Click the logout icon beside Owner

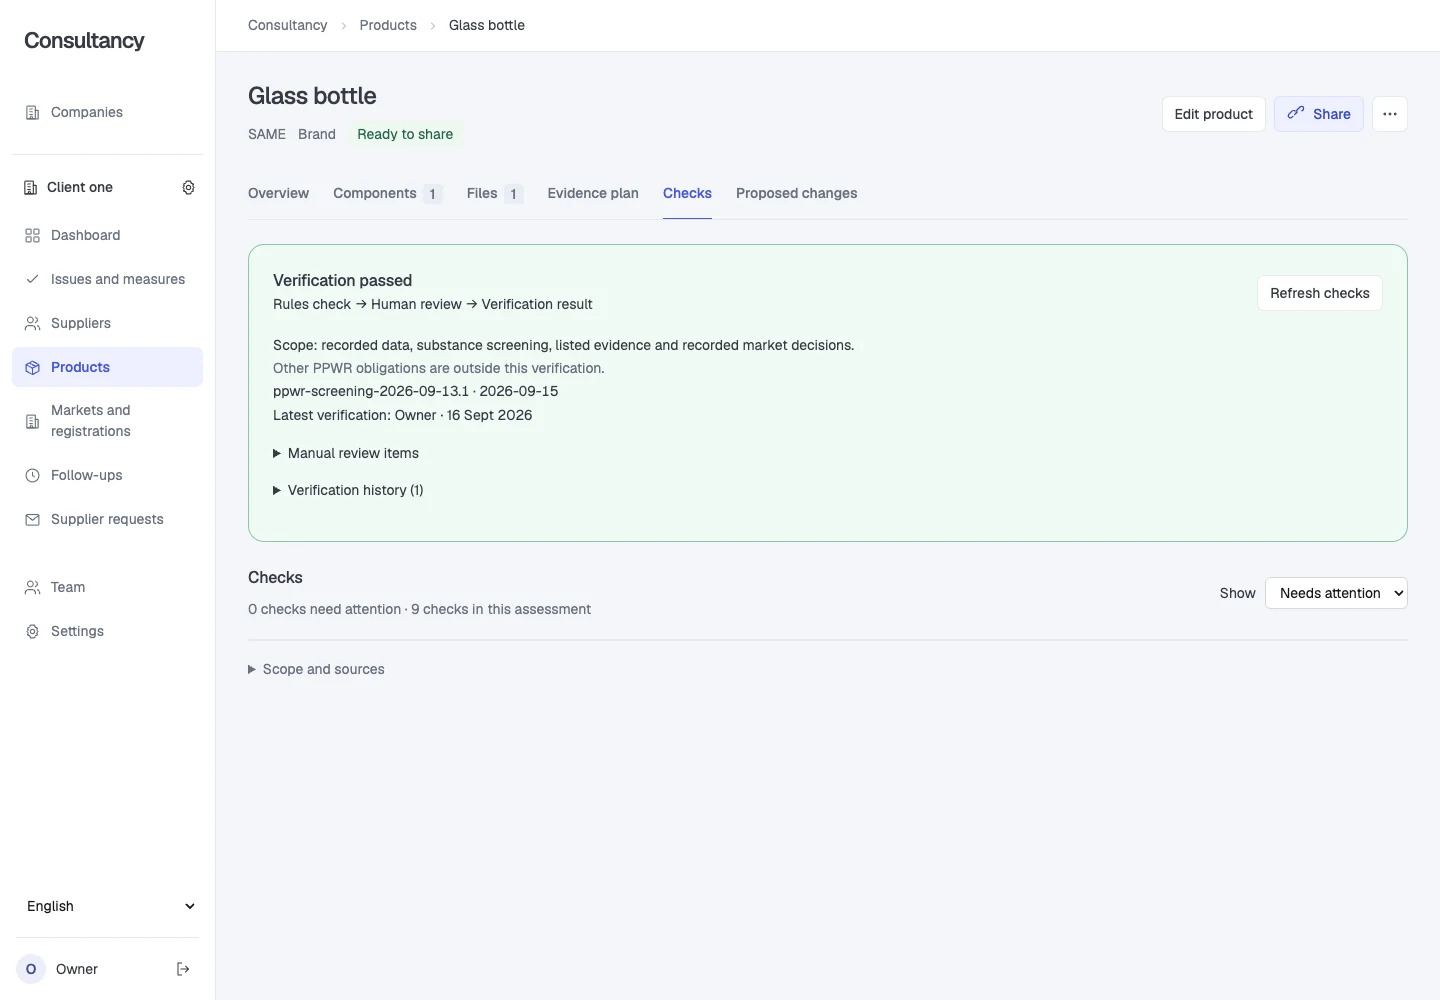click(183, 969)
